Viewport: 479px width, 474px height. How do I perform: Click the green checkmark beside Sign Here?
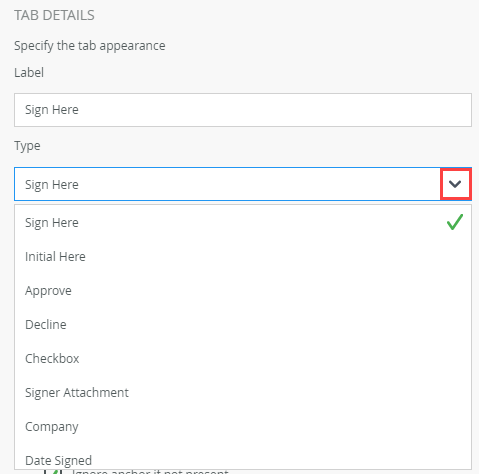455,222
